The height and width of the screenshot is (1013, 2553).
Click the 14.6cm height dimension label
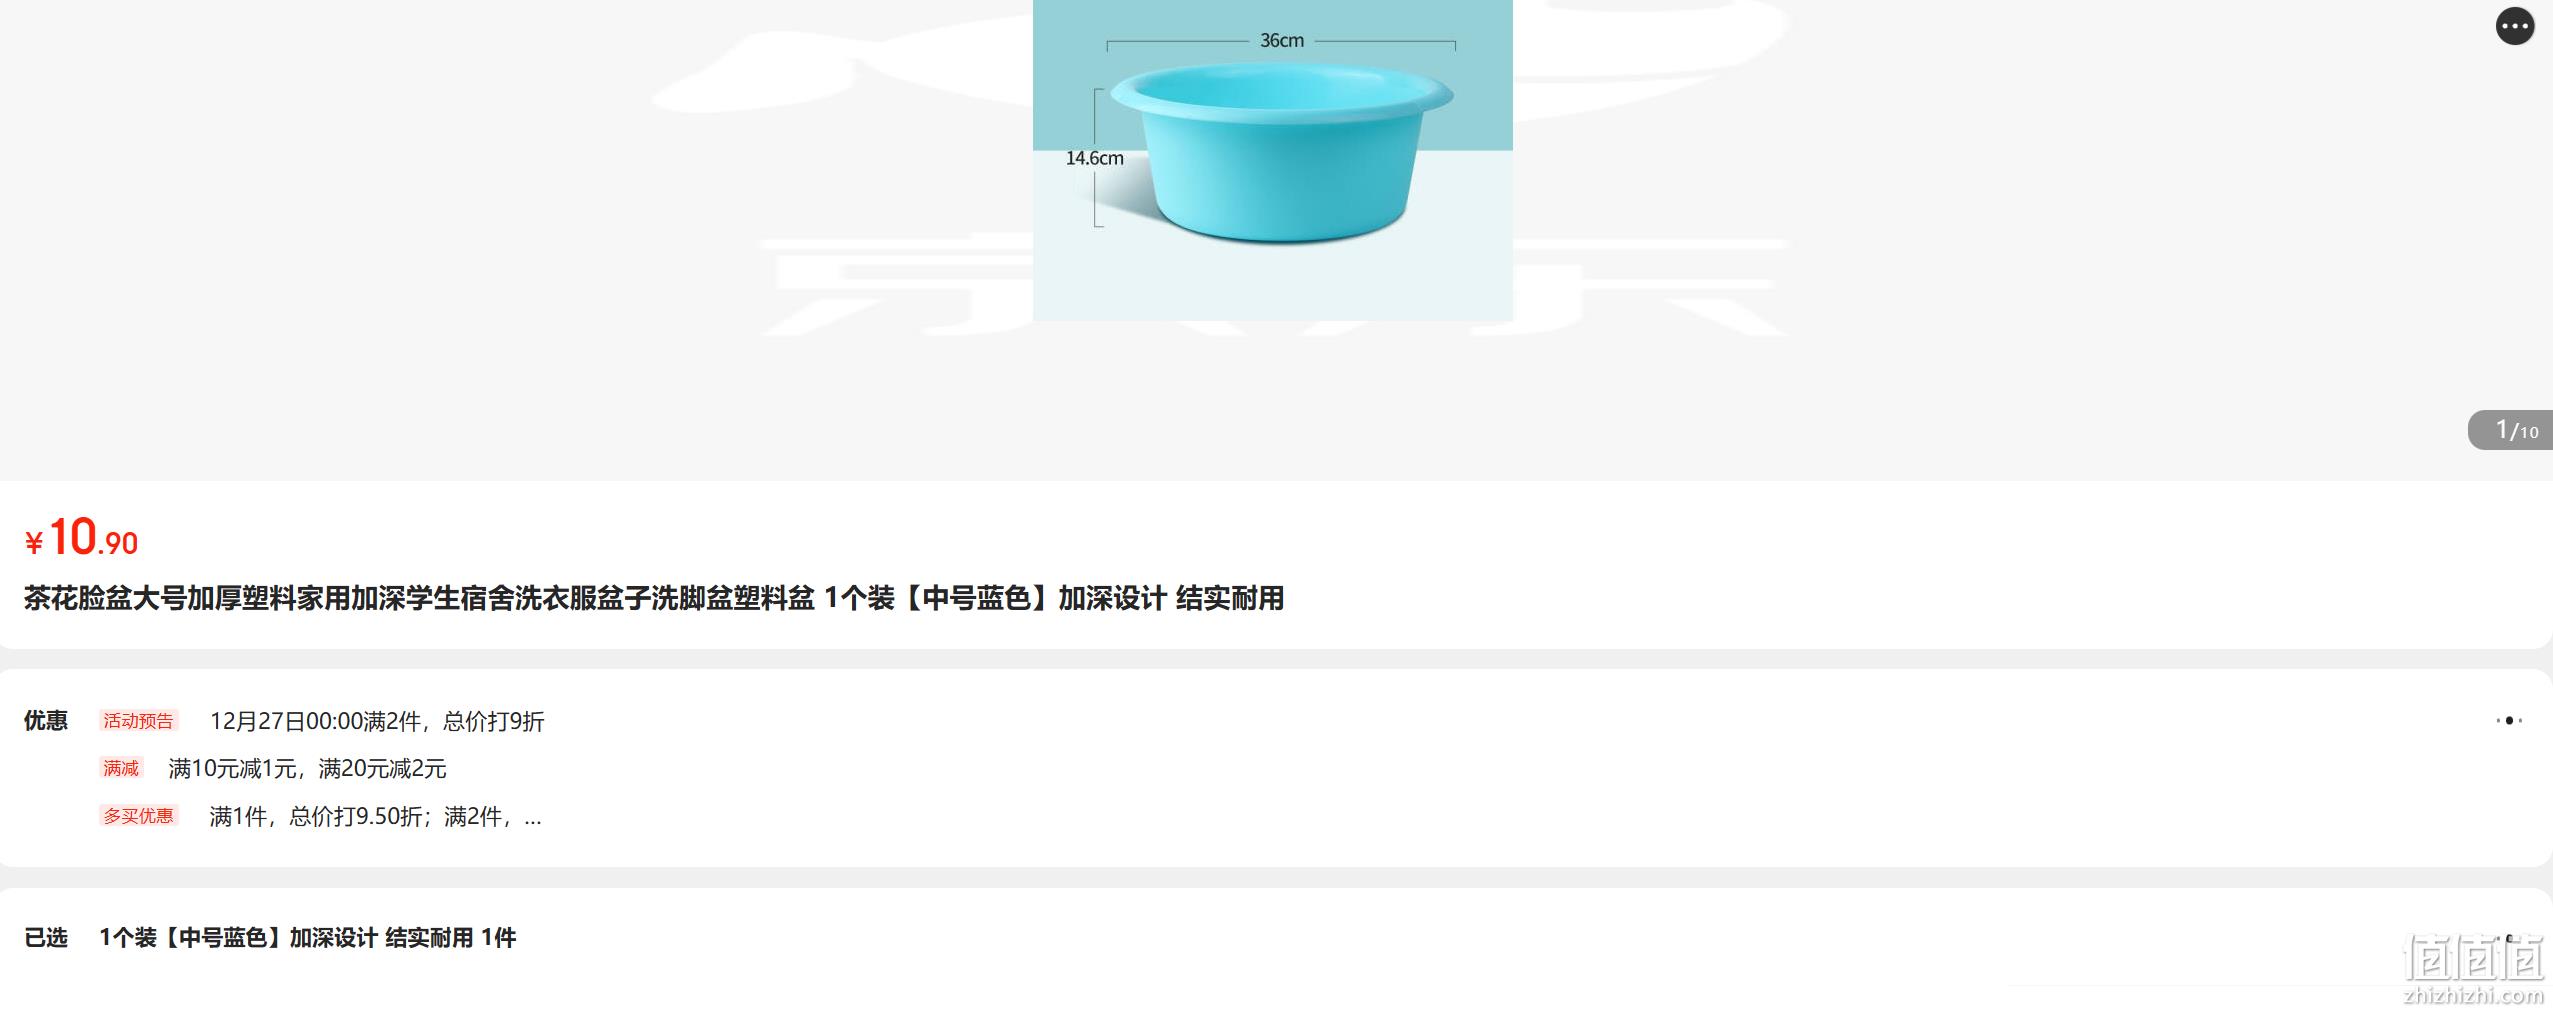coord(1094,158)
